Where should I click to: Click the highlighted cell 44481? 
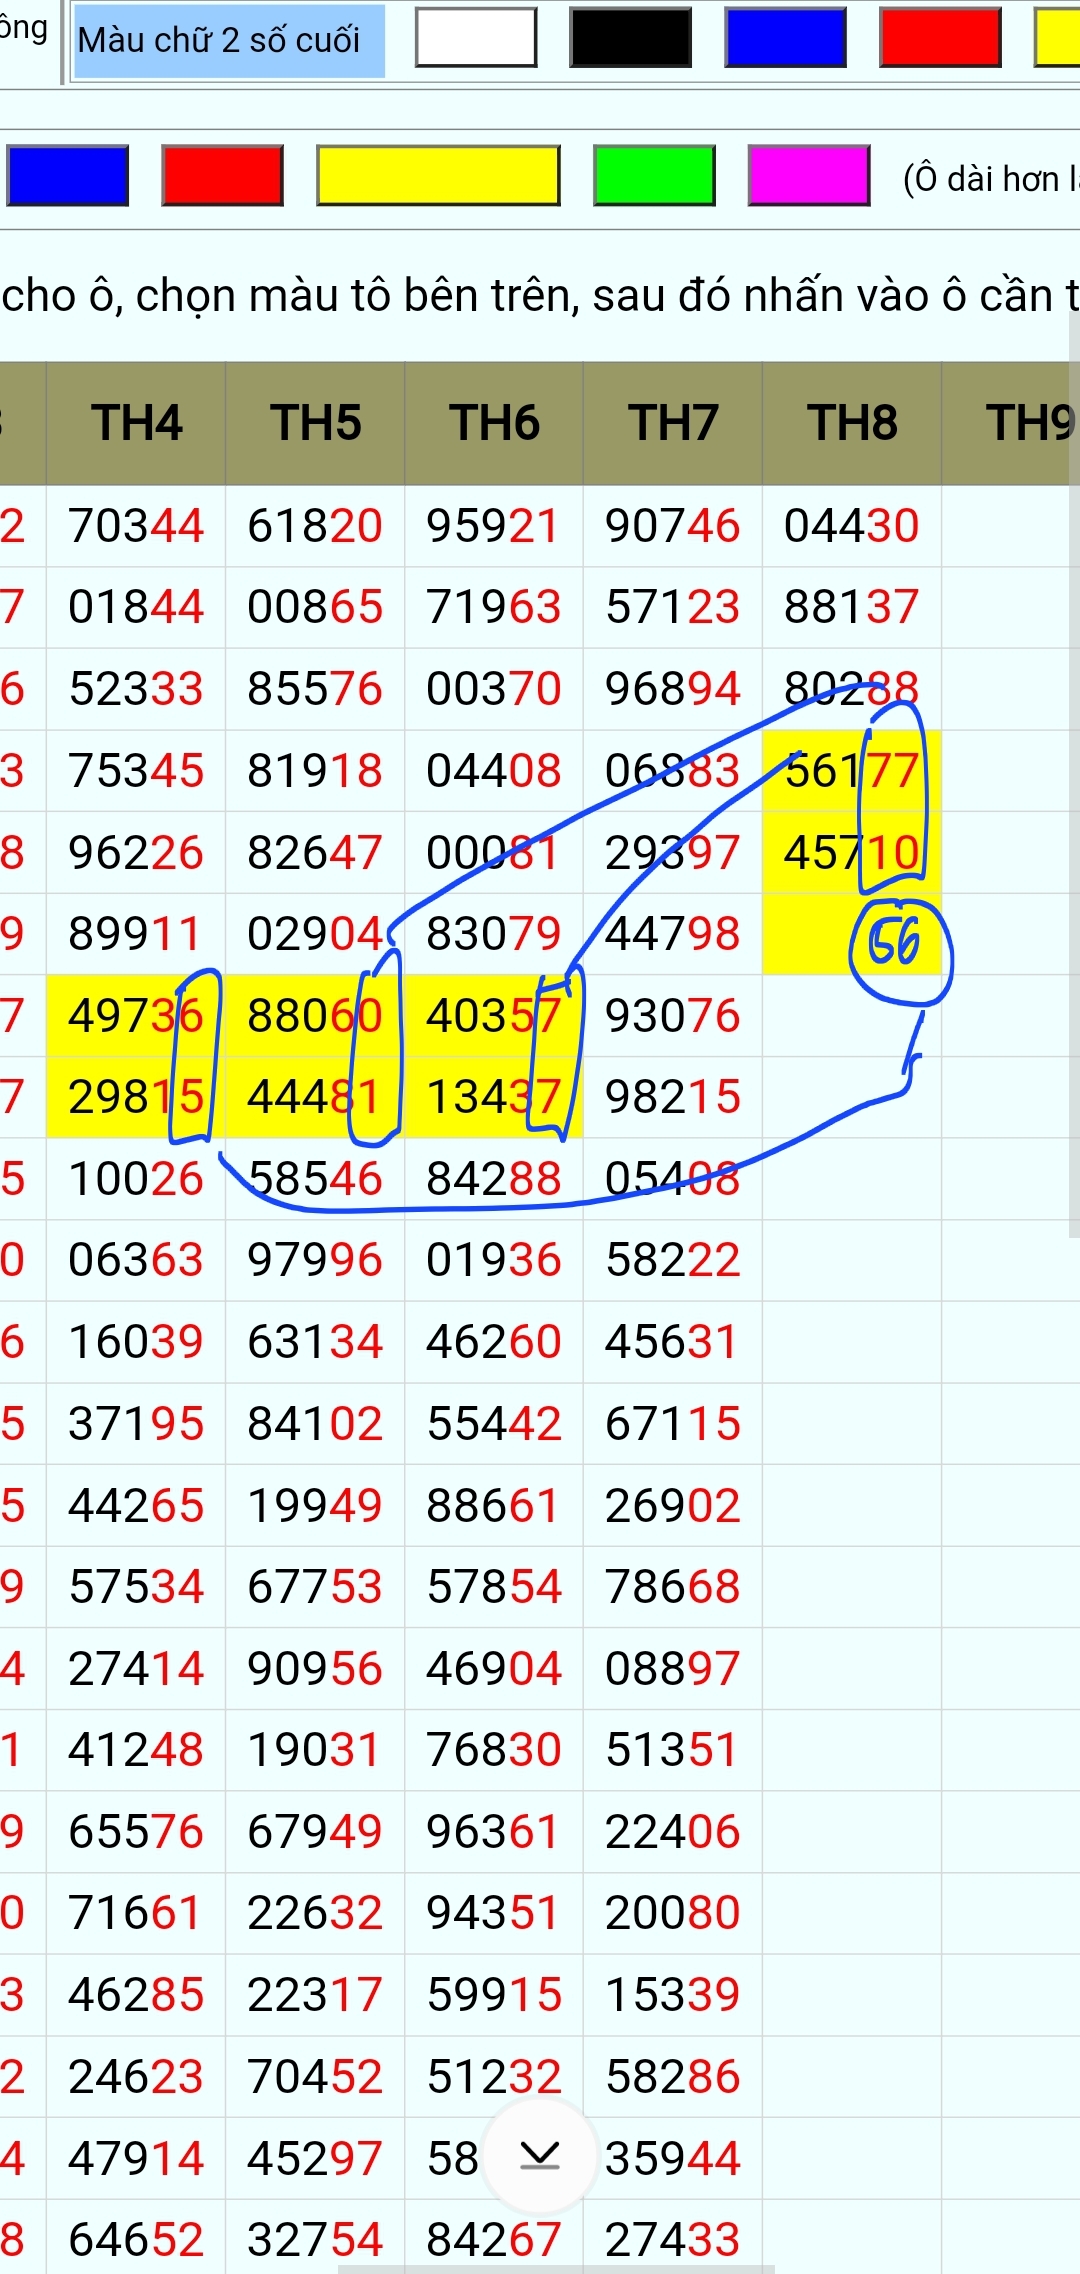click(x=314, y=1097)
